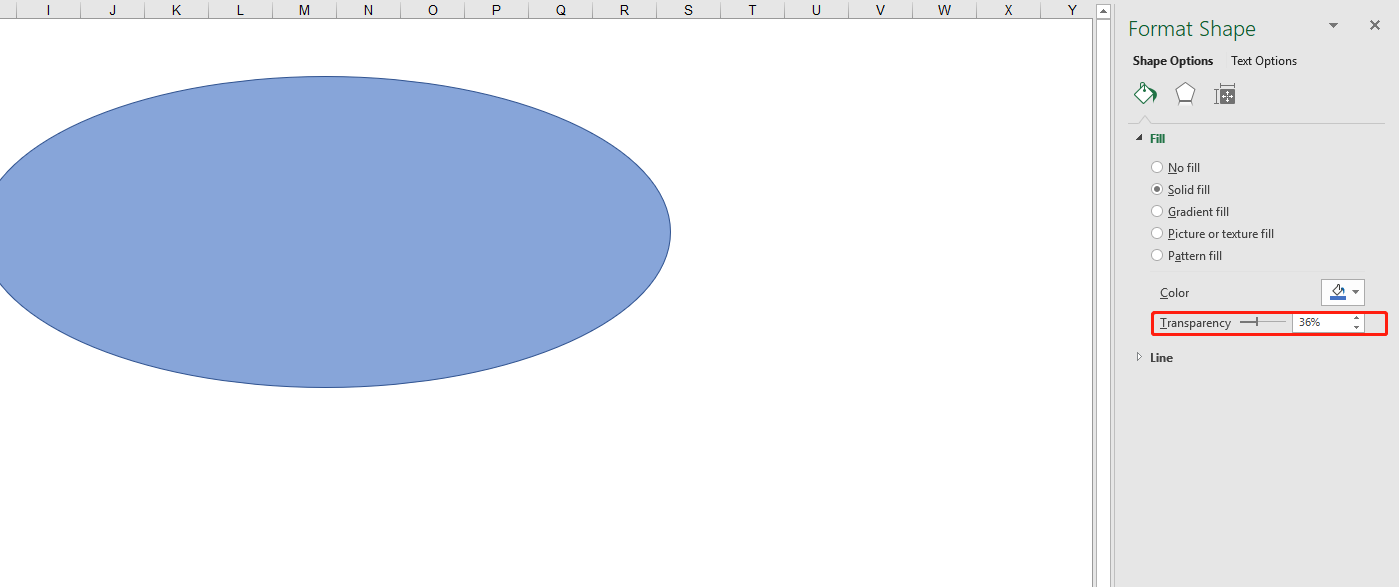Expand the Line section
The height and width of the screenshot is (587, 1399).
(1140, 357)
